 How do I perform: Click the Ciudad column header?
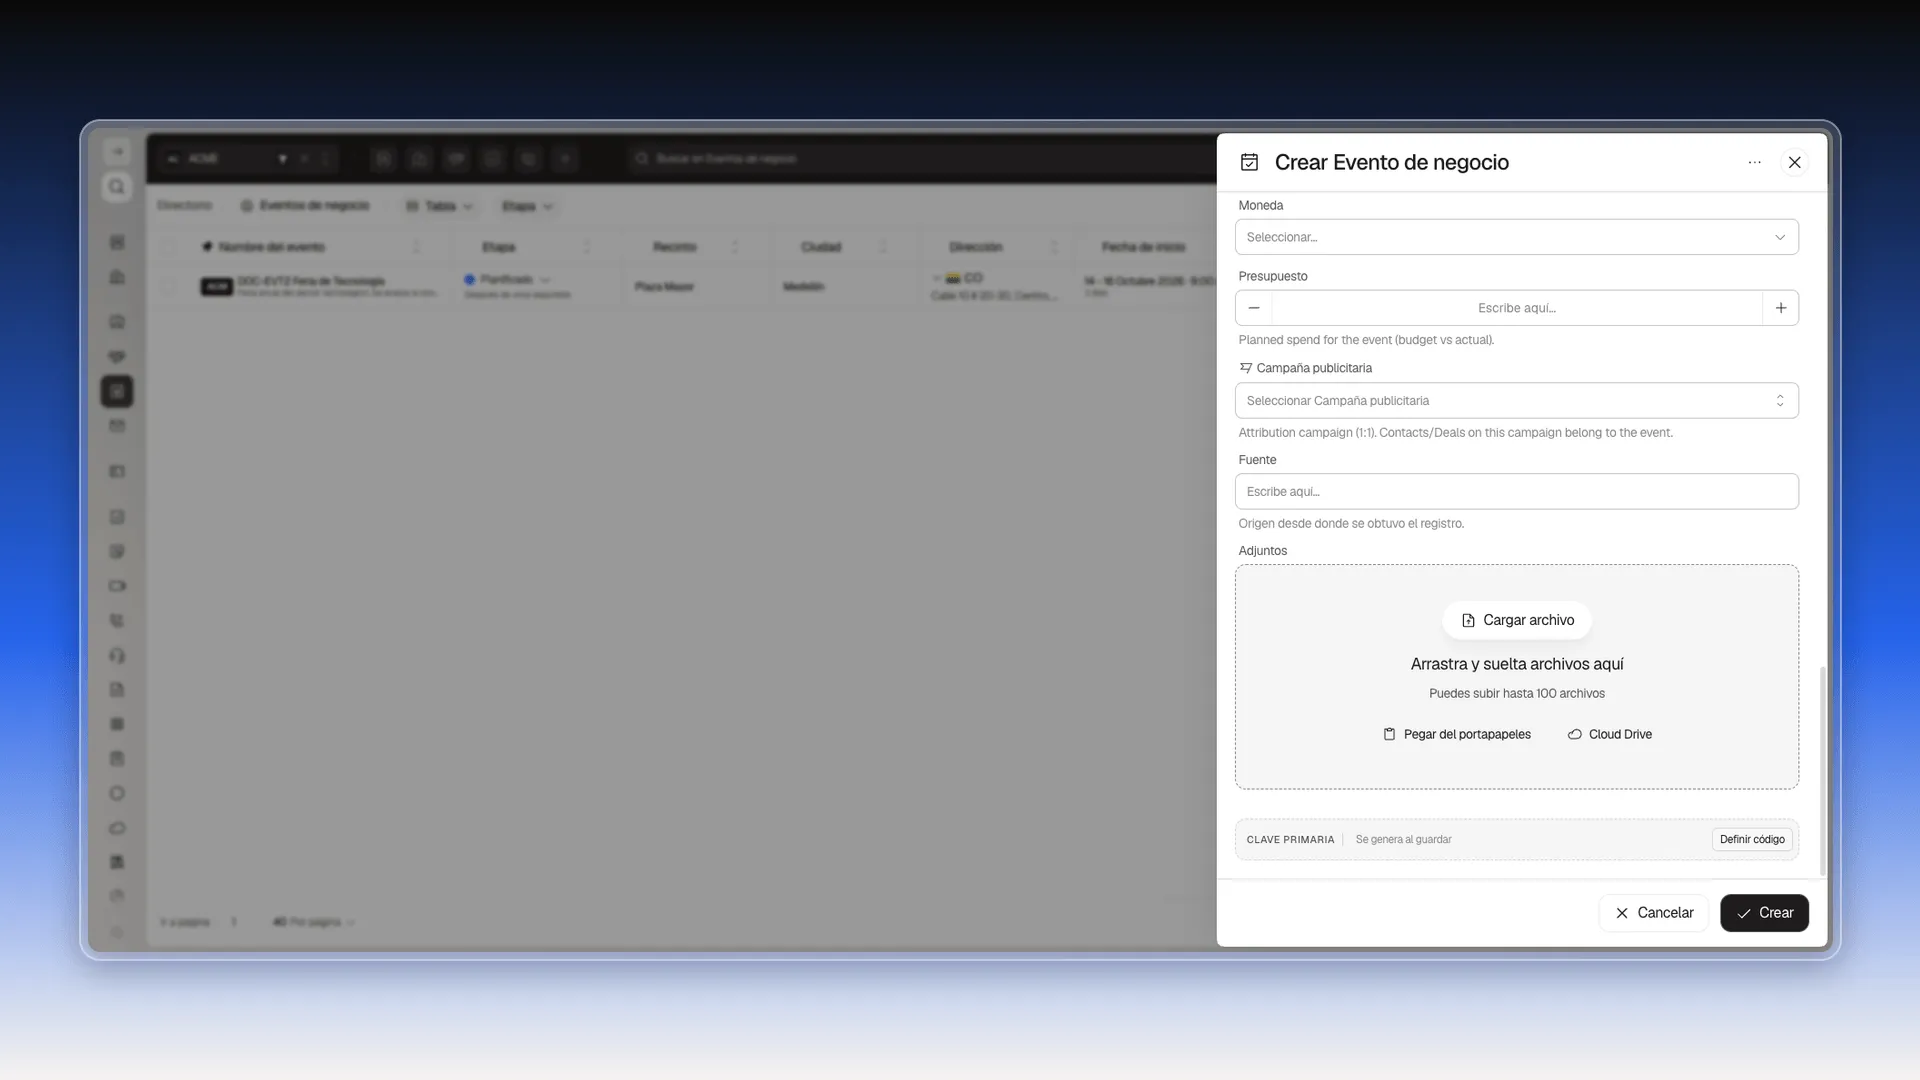pos(821,247)
